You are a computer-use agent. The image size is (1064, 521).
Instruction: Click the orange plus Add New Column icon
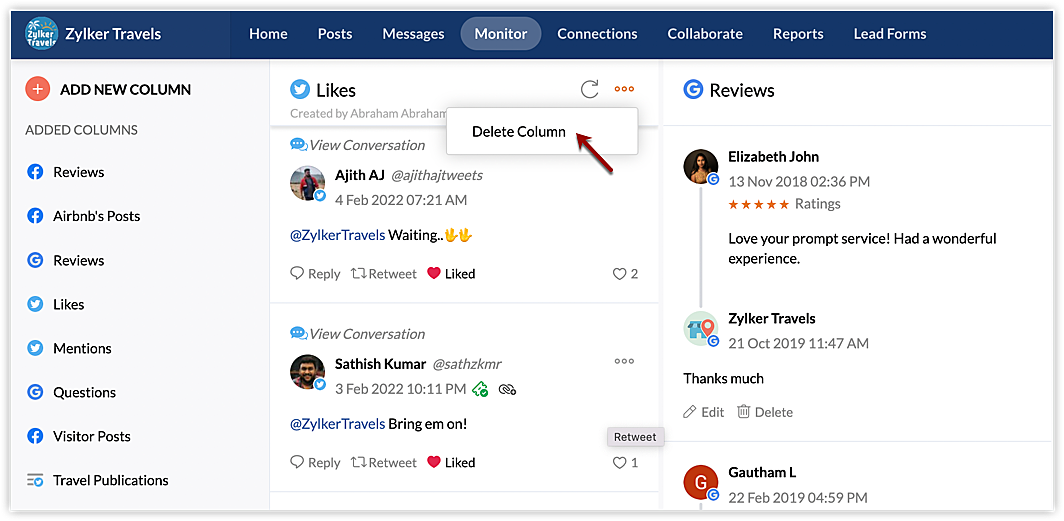point(37,89)
